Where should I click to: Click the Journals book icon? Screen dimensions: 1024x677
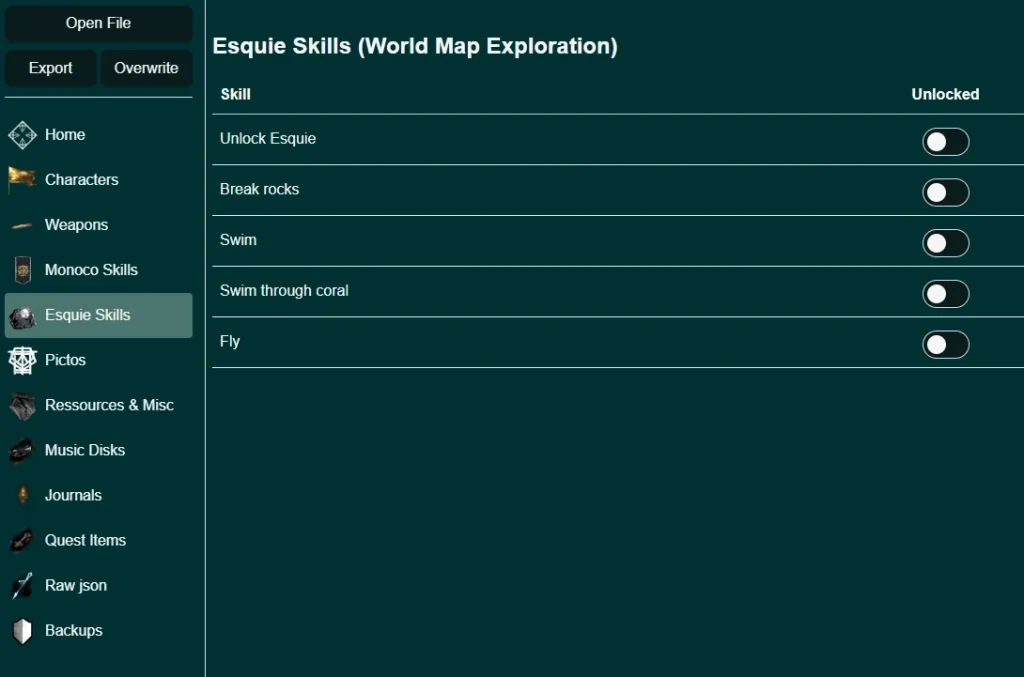[22, 495]
